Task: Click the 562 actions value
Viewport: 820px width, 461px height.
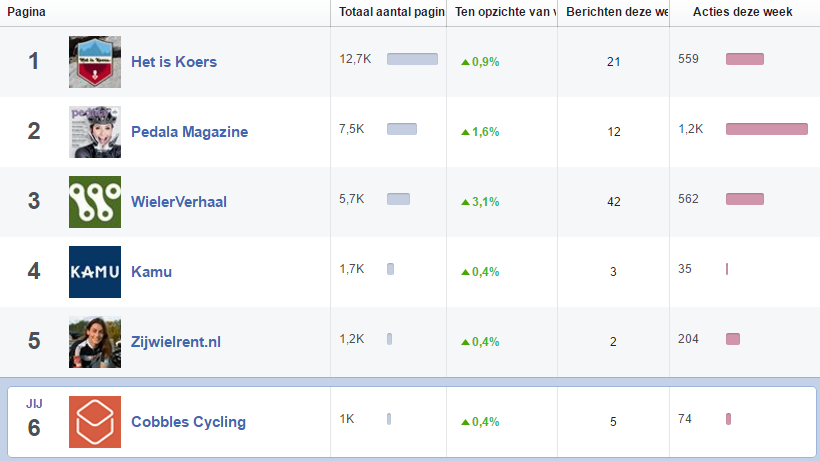Action: pyautogui.click(x=688, y=199)
